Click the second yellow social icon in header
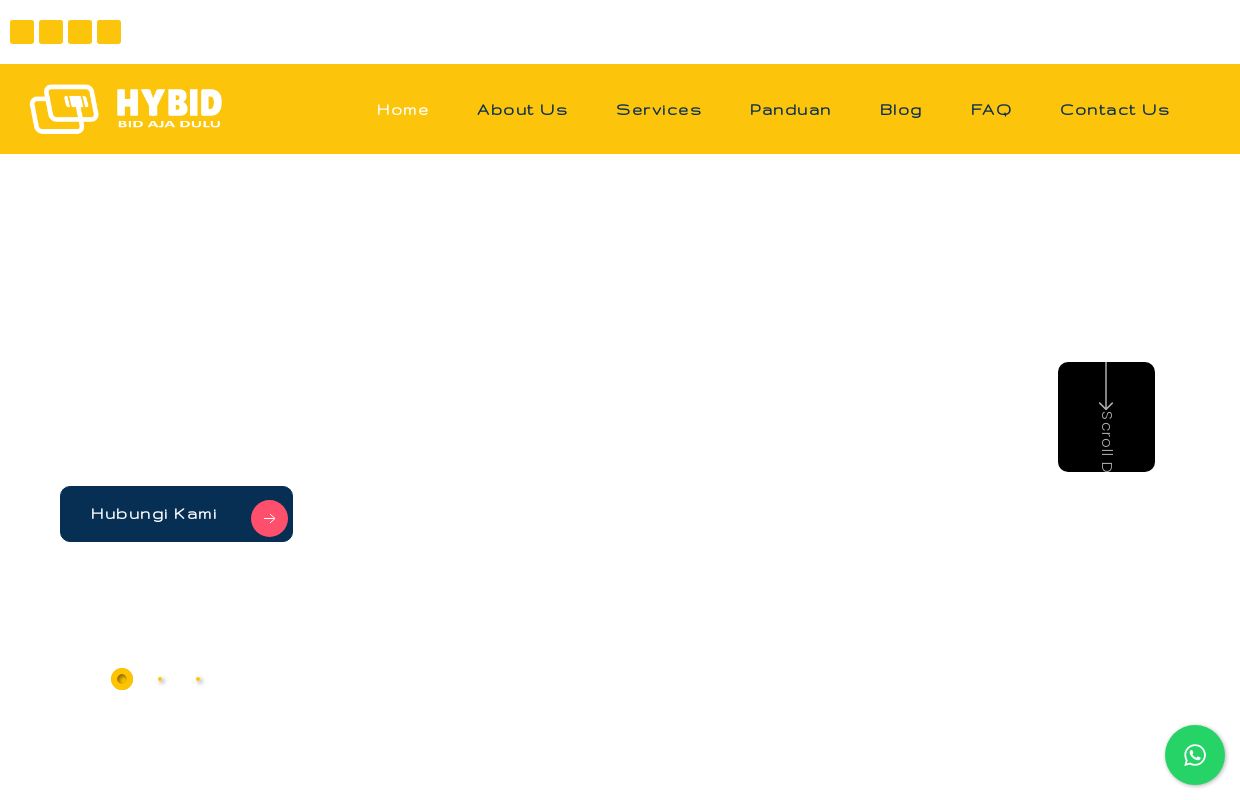 [51, 32]
